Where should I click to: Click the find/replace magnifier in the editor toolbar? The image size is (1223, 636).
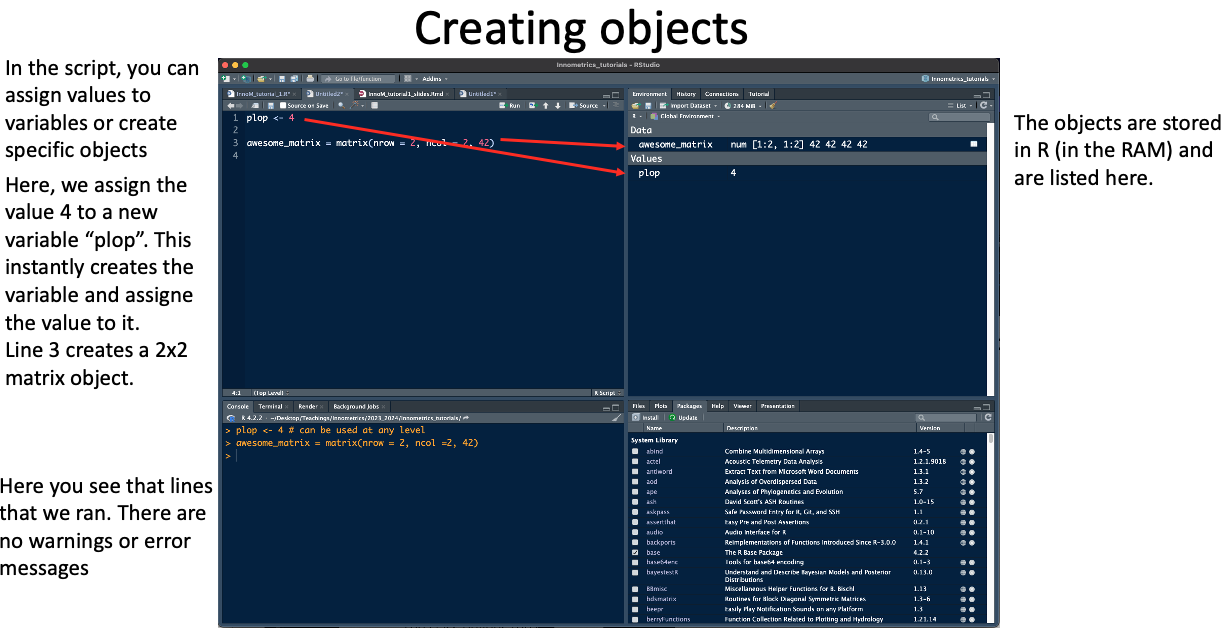pos(341,105)
